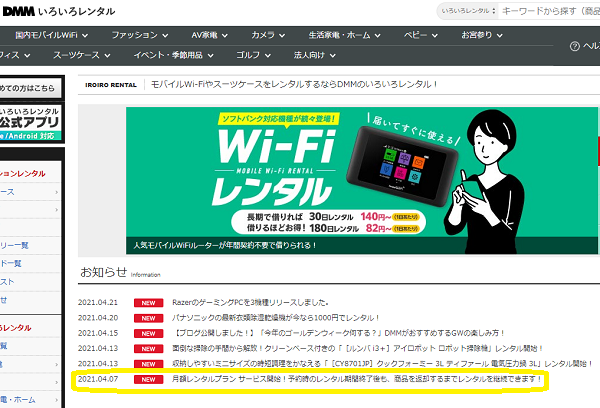The height and width of the screenshot is (408, 600).
Task: Open the ゴールデンウィーク blog news item
Action: [x=338, y=333]
